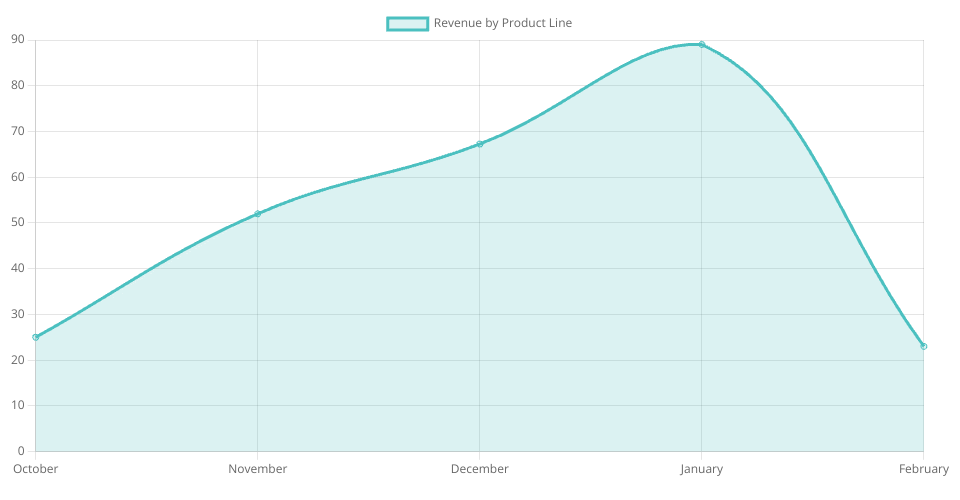Click the teal legend color box
Screen dimensions: 960x500
click(x=407, y=23)
